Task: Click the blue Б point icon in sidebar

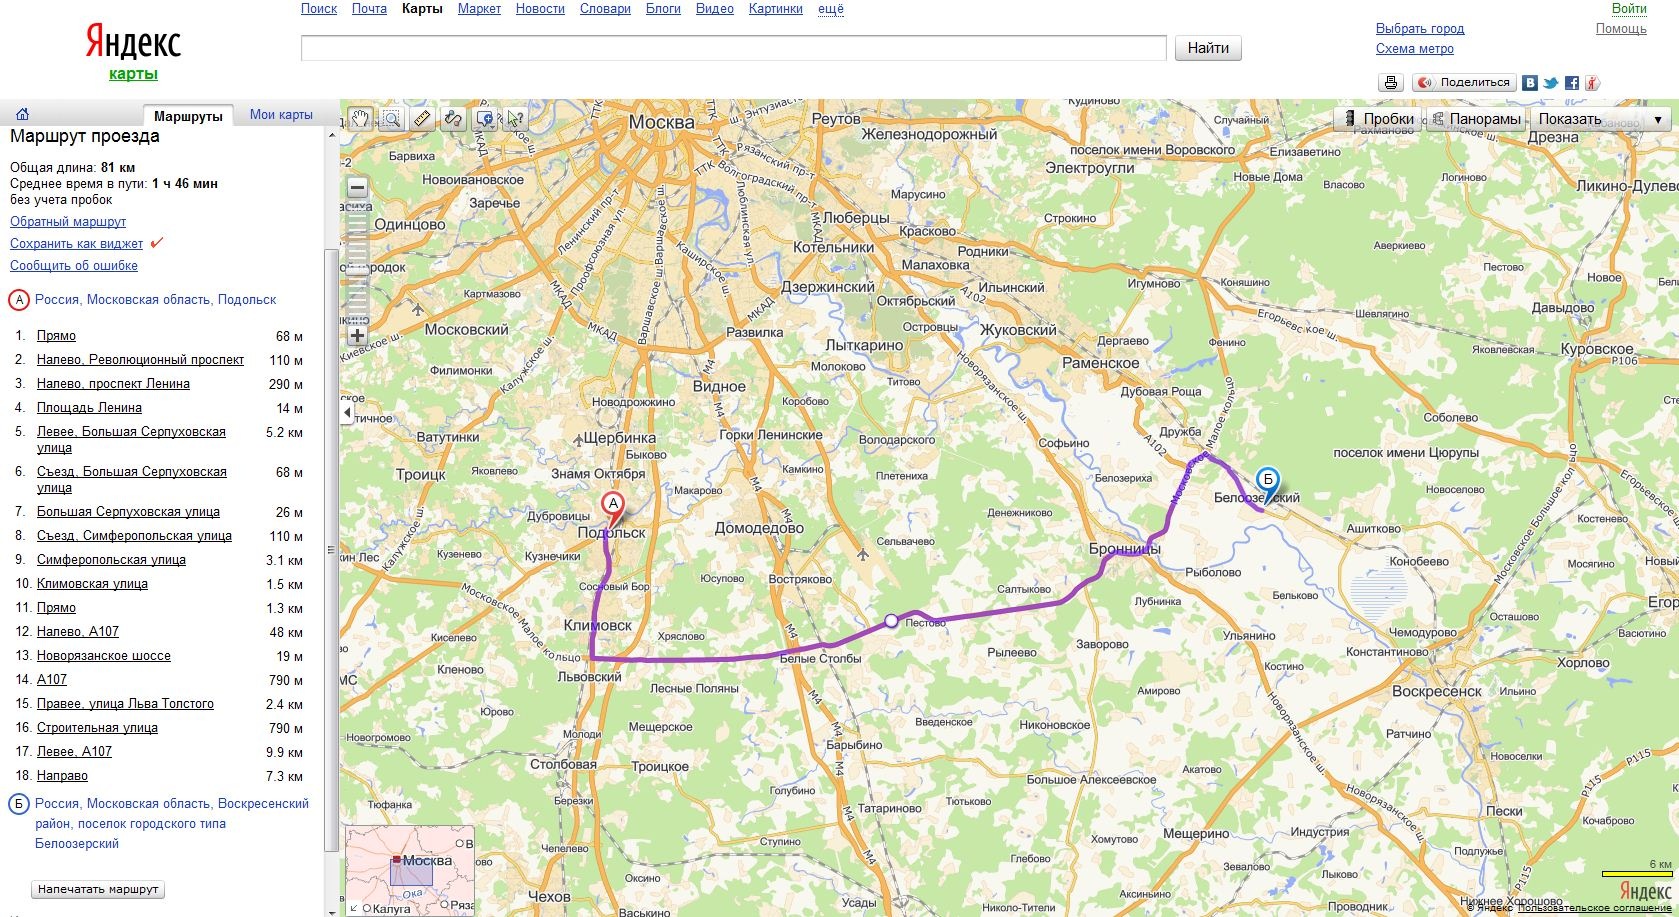Action: pyautogui.click(x=19, y=804)
